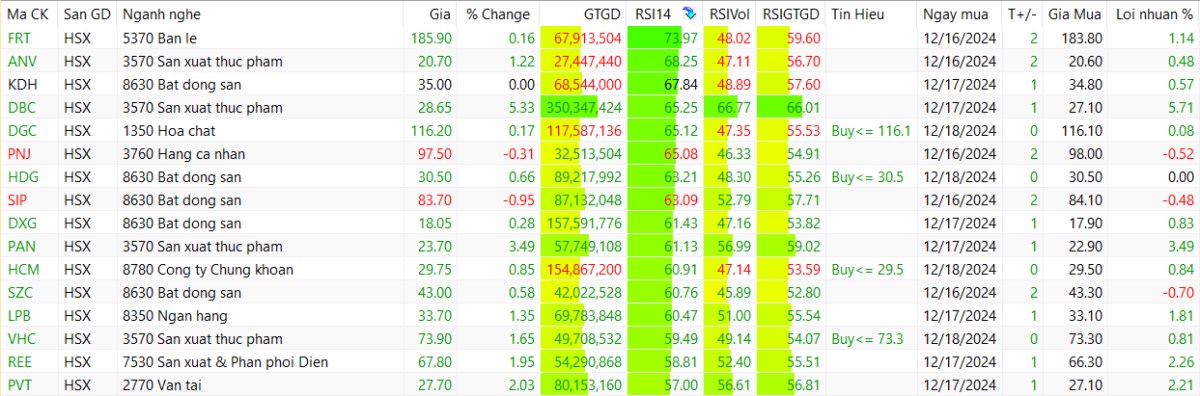Select the PVT ticker row
The height and width of the screenshot is (396, 1200).
click(600, 383)
